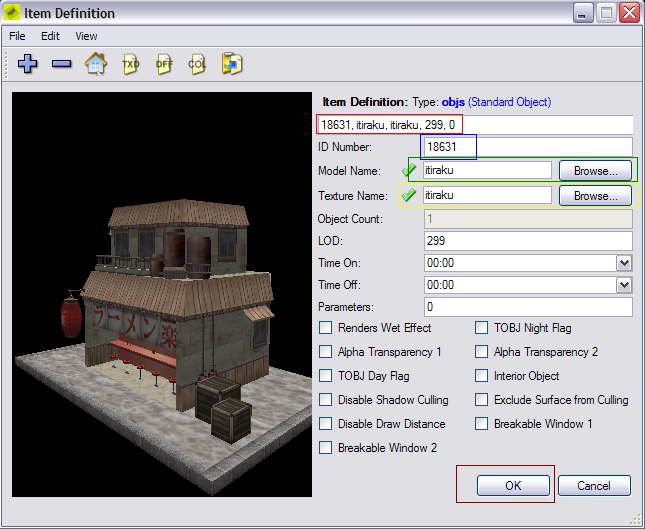
Task: Toggle Breakable Window 2 checkbox
Action: pyautogui.click(x=325, y=448)
